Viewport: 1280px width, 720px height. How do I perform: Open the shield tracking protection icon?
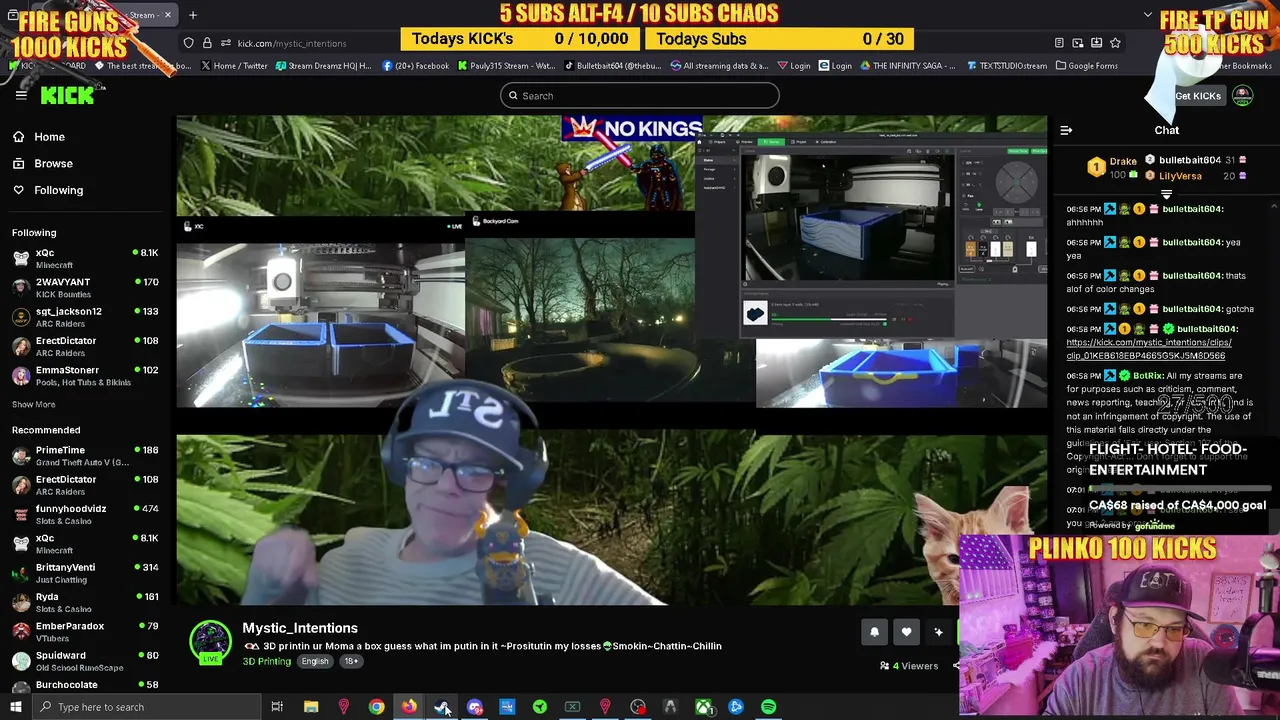click(x=188, y=43)
